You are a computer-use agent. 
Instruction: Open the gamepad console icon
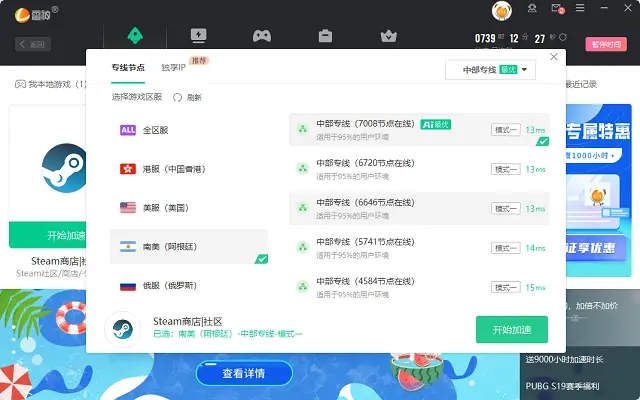(x=262, y=36)
